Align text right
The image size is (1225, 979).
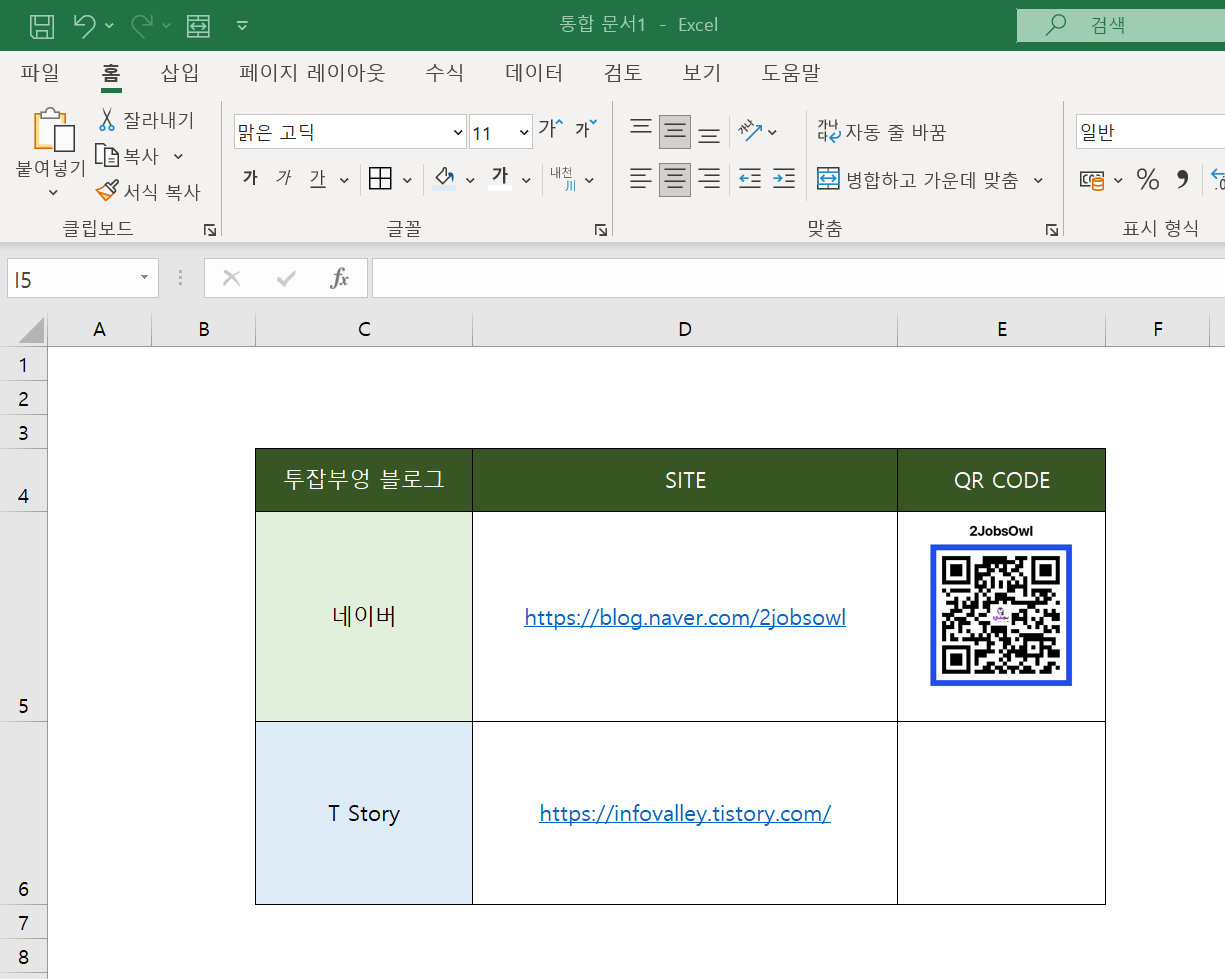click(x=709, y=180)
